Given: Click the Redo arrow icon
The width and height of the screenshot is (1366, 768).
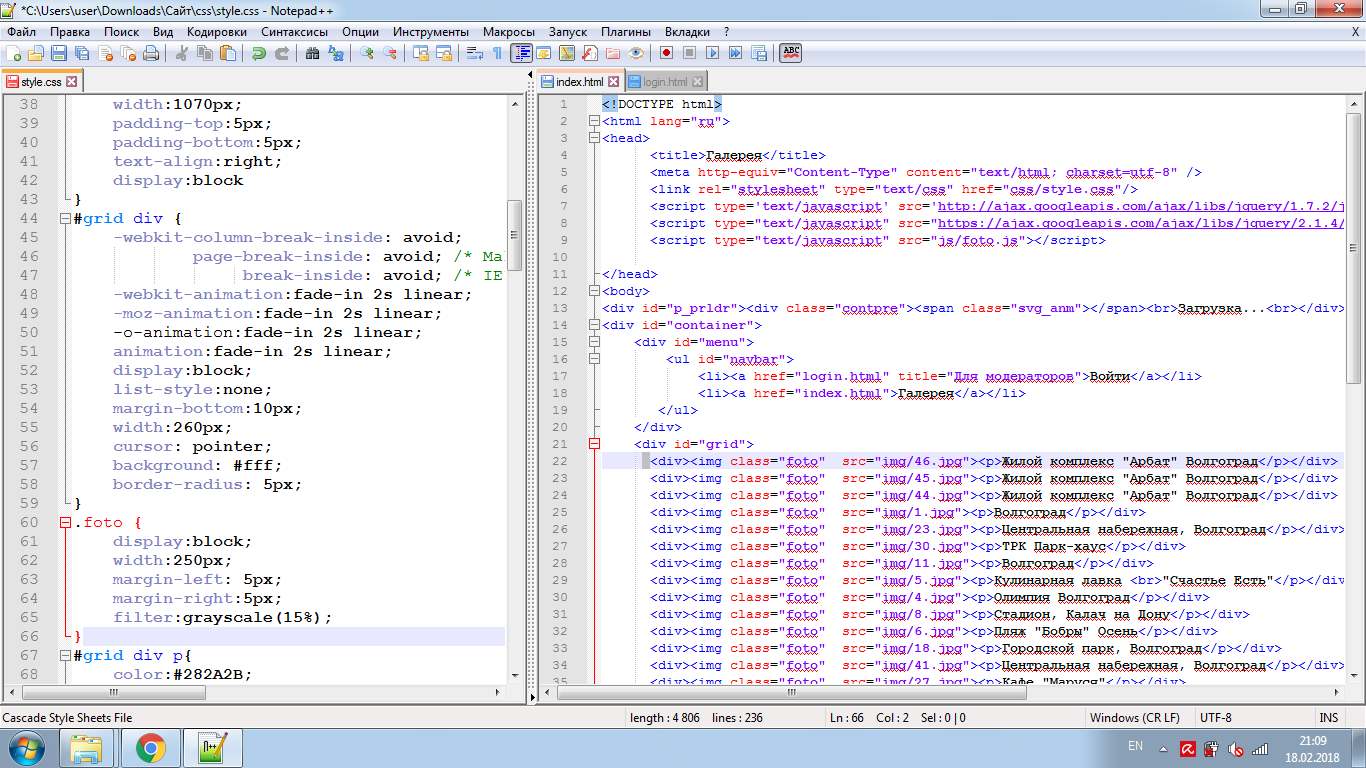Looking at the screenshot, I should [x=282, y=53].
